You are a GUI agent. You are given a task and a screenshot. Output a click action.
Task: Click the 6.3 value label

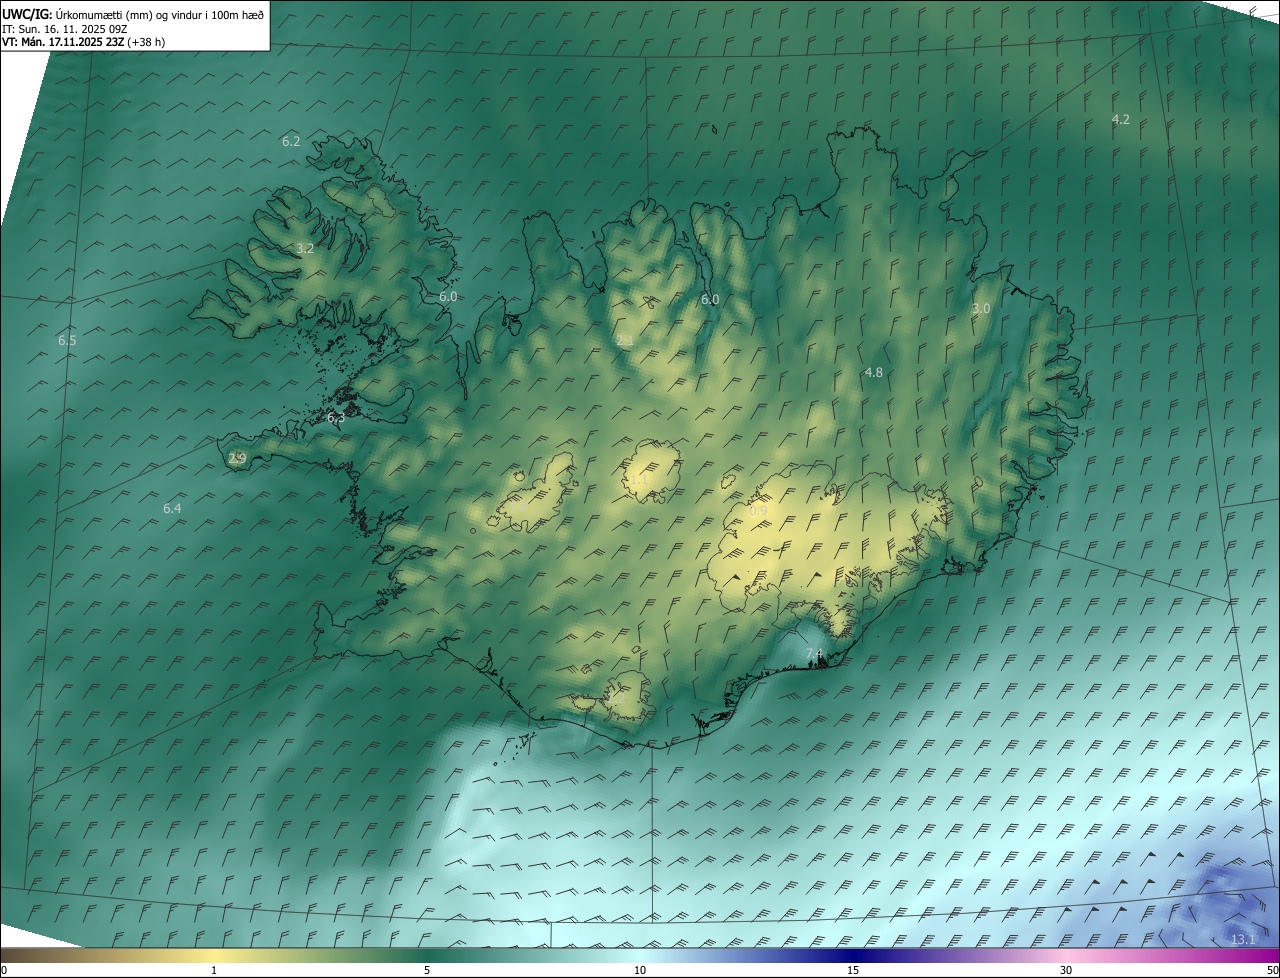coord(336,417)
